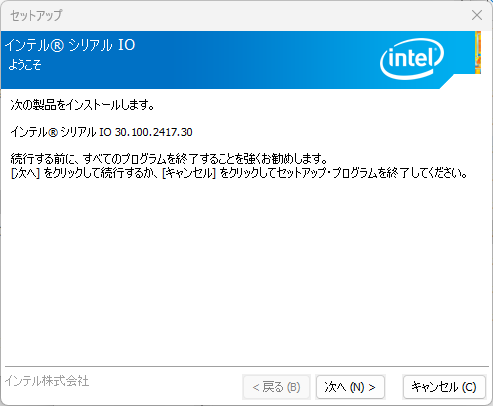Click the registered trademark ® symbol in the heading
This screenshot has width=493, height=406.
(x=57, y=45)
